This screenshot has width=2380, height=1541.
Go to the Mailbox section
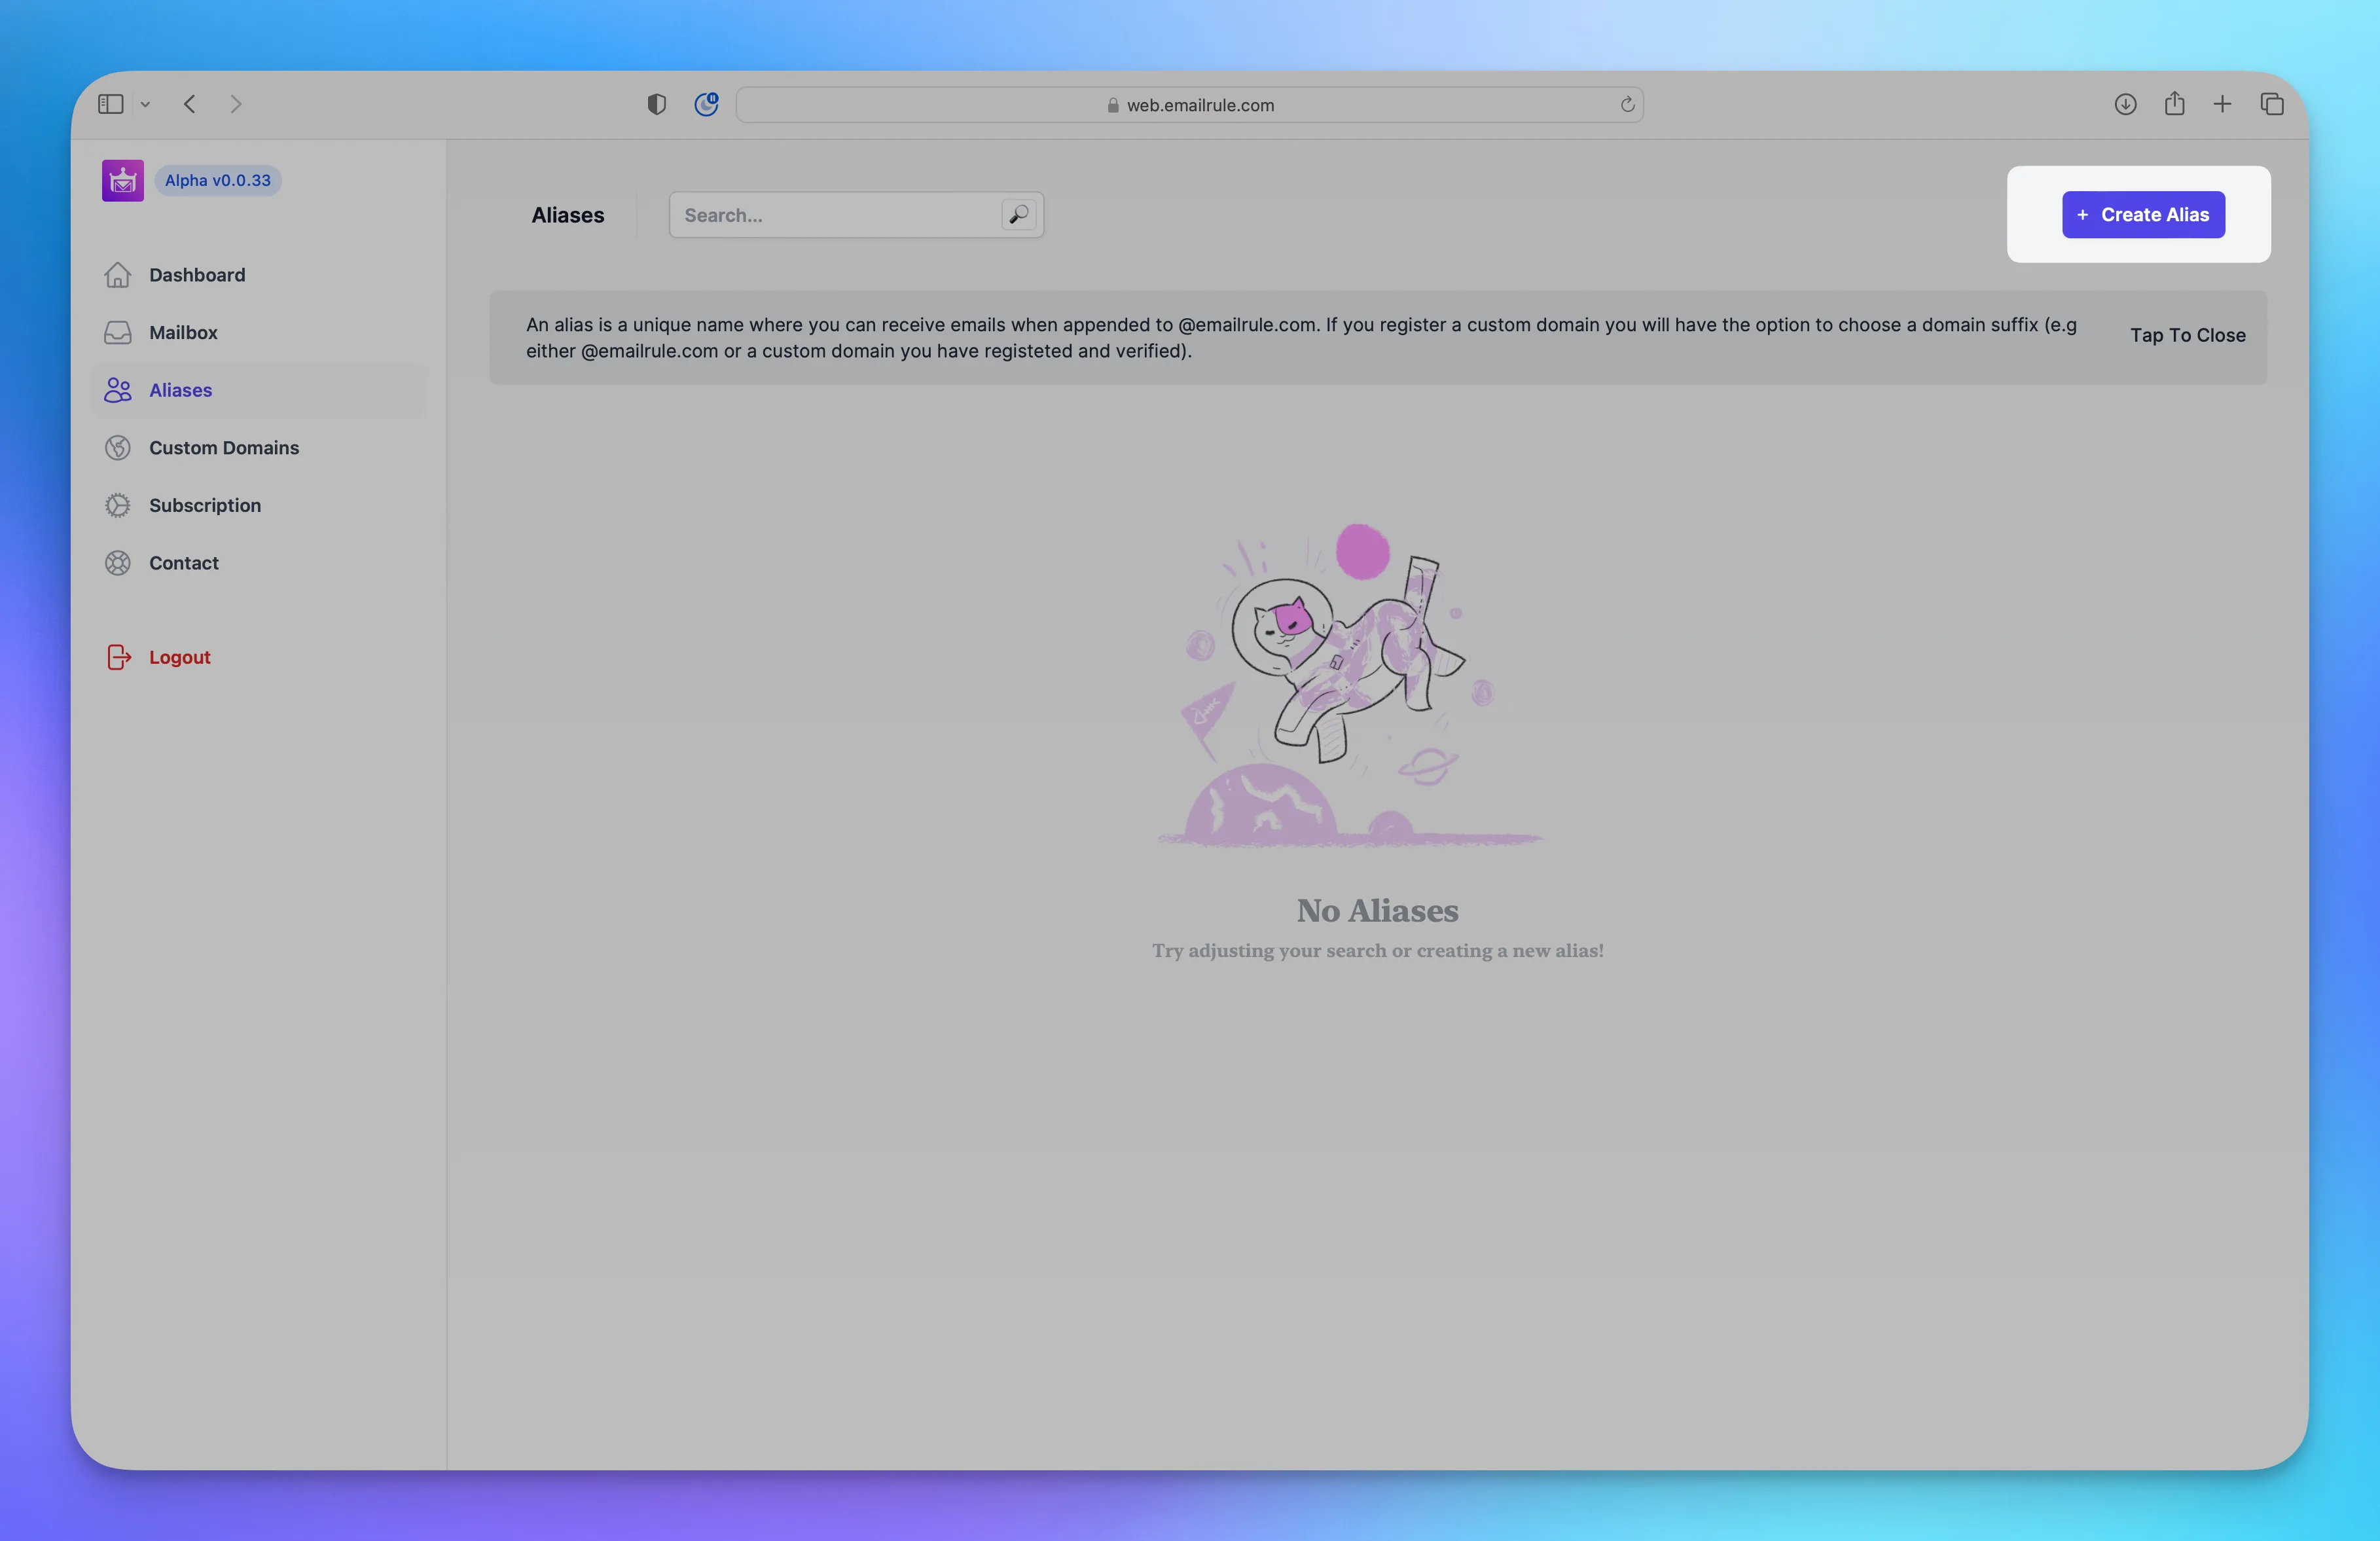click(x=183, y=332)
